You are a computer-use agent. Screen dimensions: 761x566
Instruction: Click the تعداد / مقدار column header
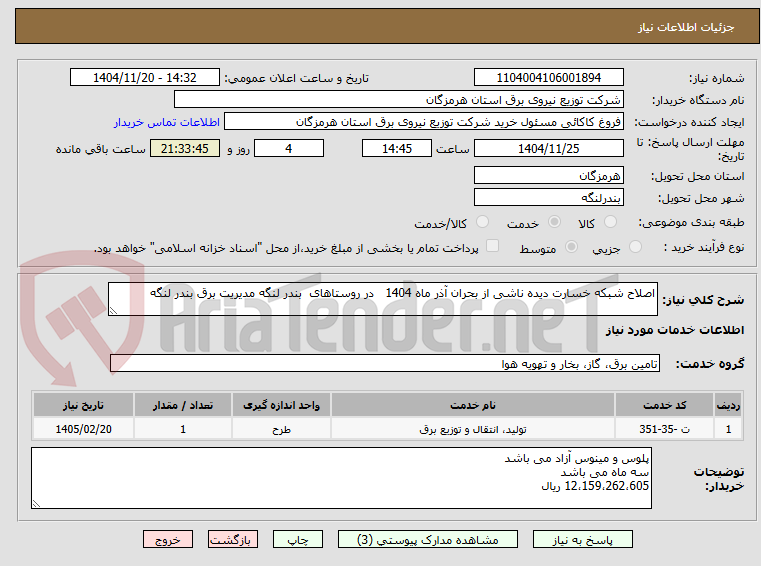pos(182,405)
